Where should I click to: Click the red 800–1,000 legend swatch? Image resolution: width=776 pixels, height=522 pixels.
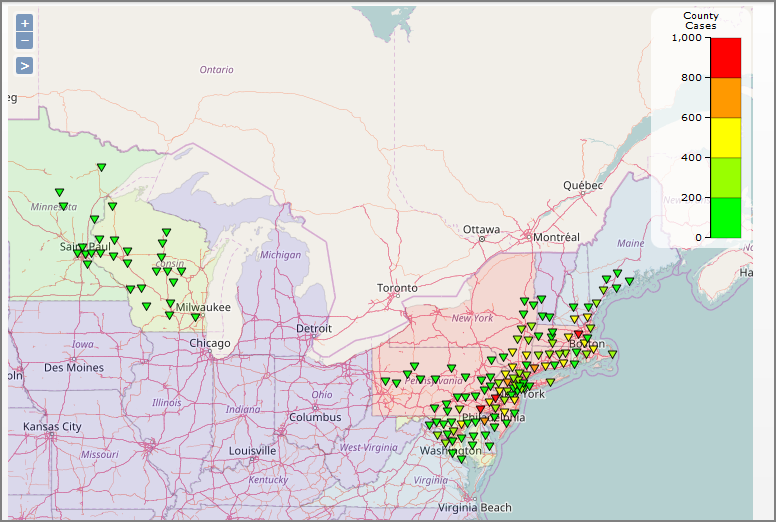pyautogui.click(x=725, y=57)
